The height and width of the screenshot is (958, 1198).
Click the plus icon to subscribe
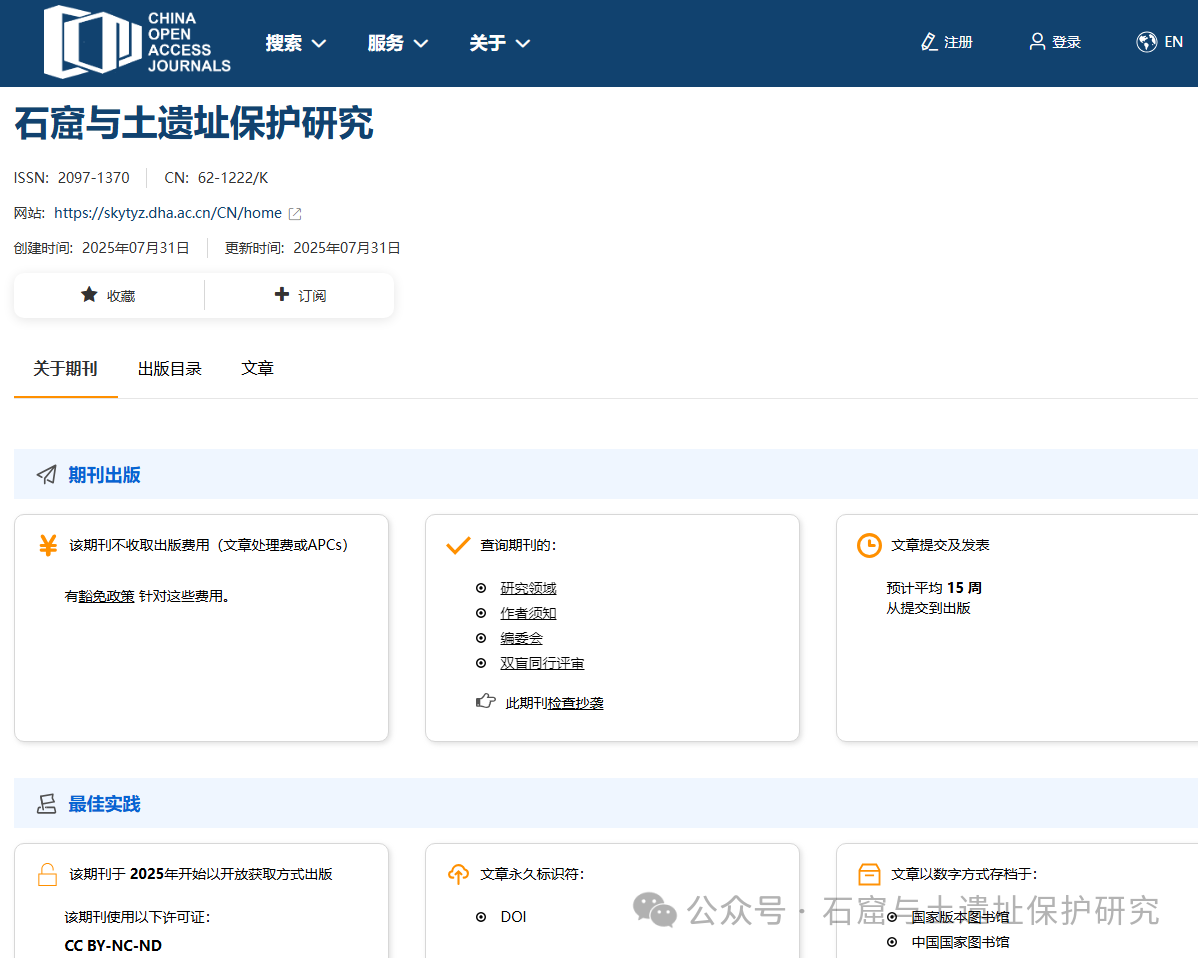point(282,295)
